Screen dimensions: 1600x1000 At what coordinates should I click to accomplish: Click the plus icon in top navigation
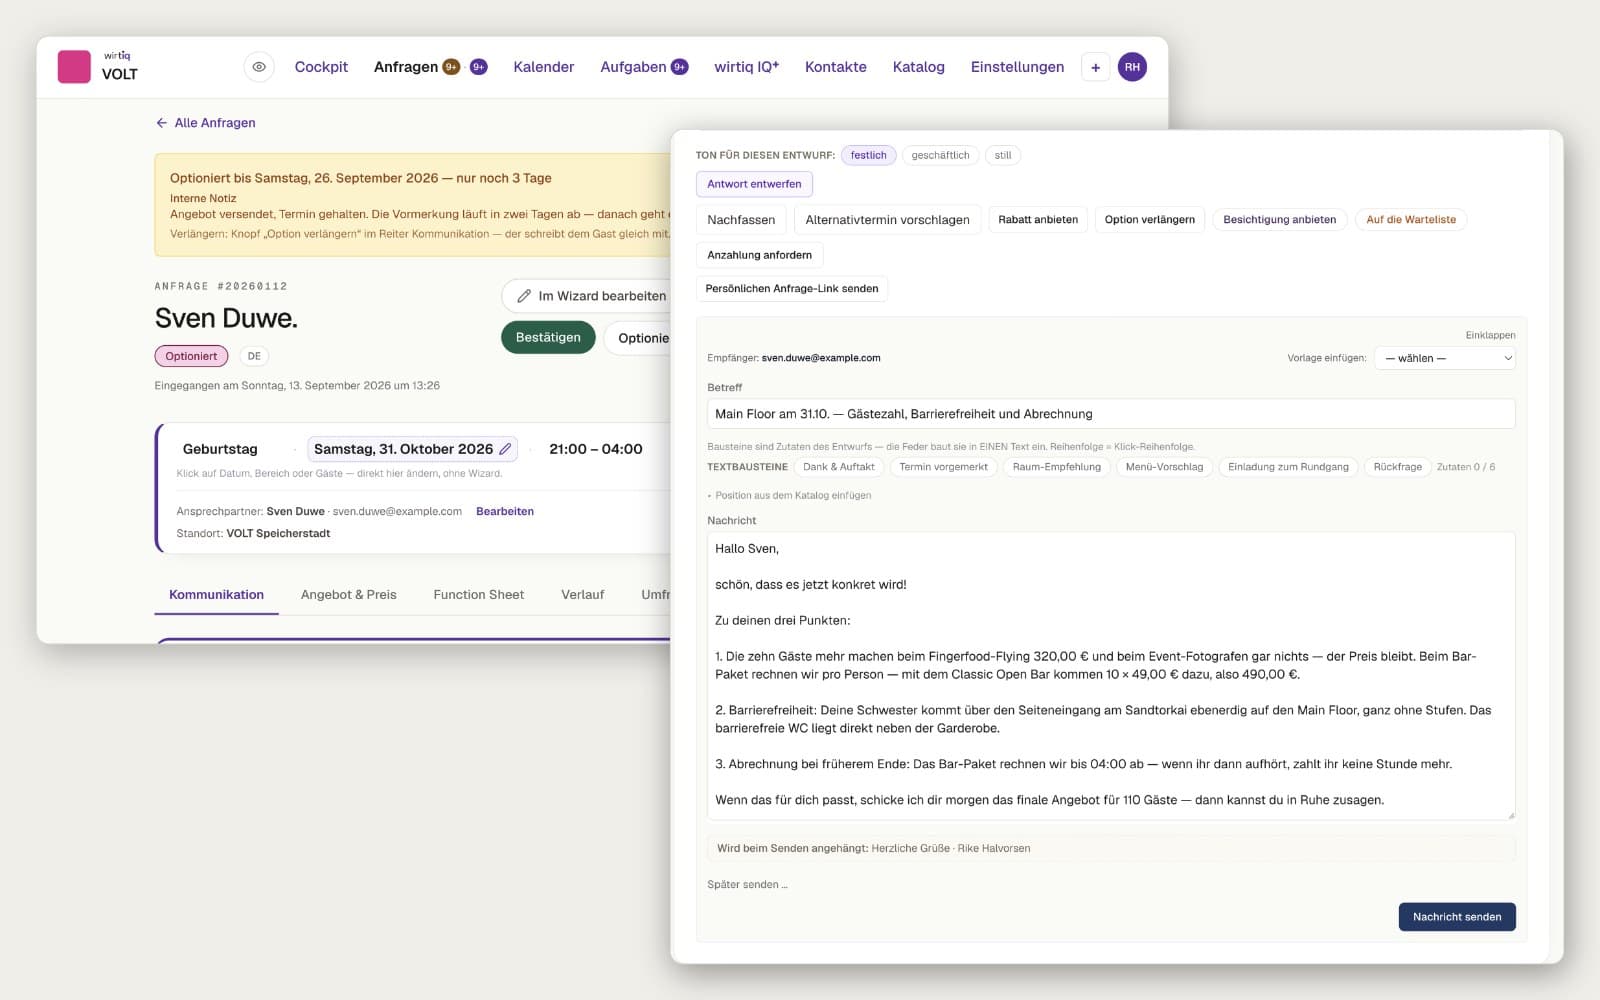1096,67
